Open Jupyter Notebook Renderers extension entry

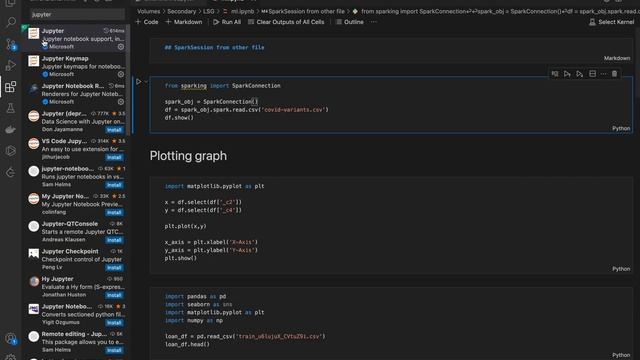coord(76,94)
